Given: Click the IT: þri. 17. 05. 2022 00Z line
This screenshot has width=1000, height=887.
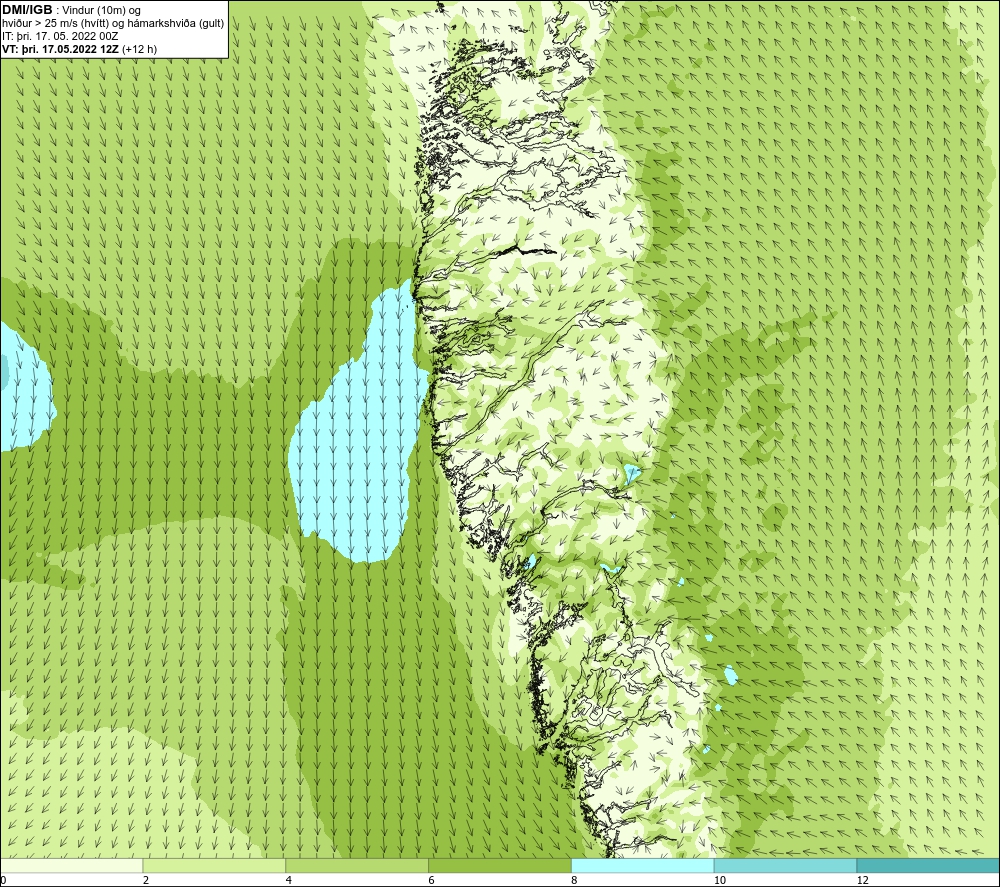Looking at the screenshot, I should click(60, 36).
